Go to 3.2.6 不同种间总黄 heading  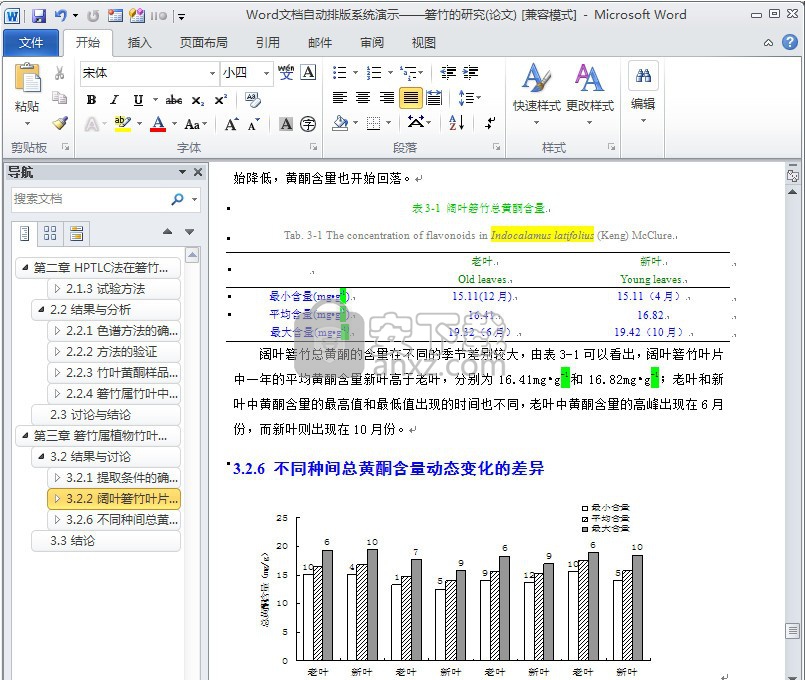tap(114, 519)
